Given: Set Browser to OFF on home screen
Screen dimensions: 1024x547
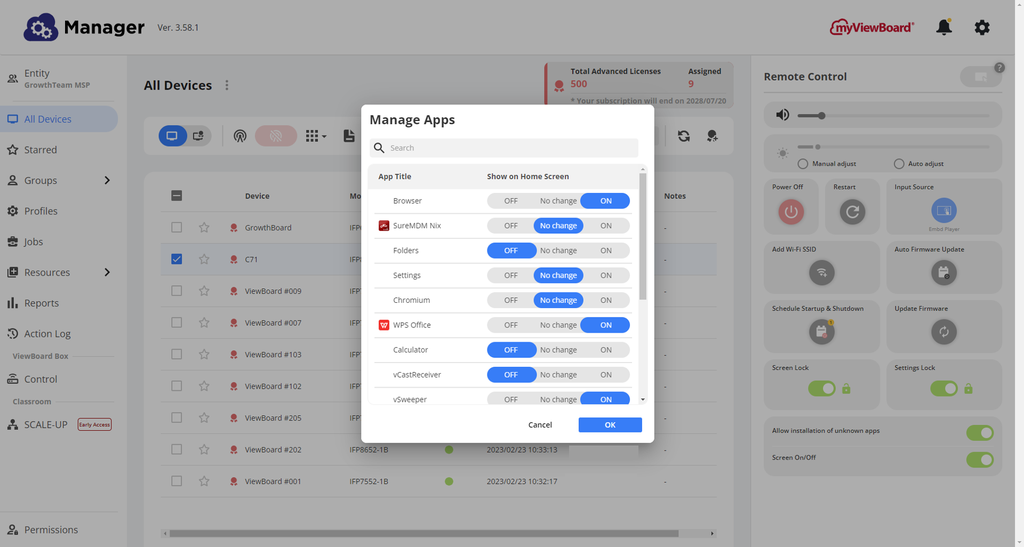Looking at the screenshot, I should (x=511, y=201).
